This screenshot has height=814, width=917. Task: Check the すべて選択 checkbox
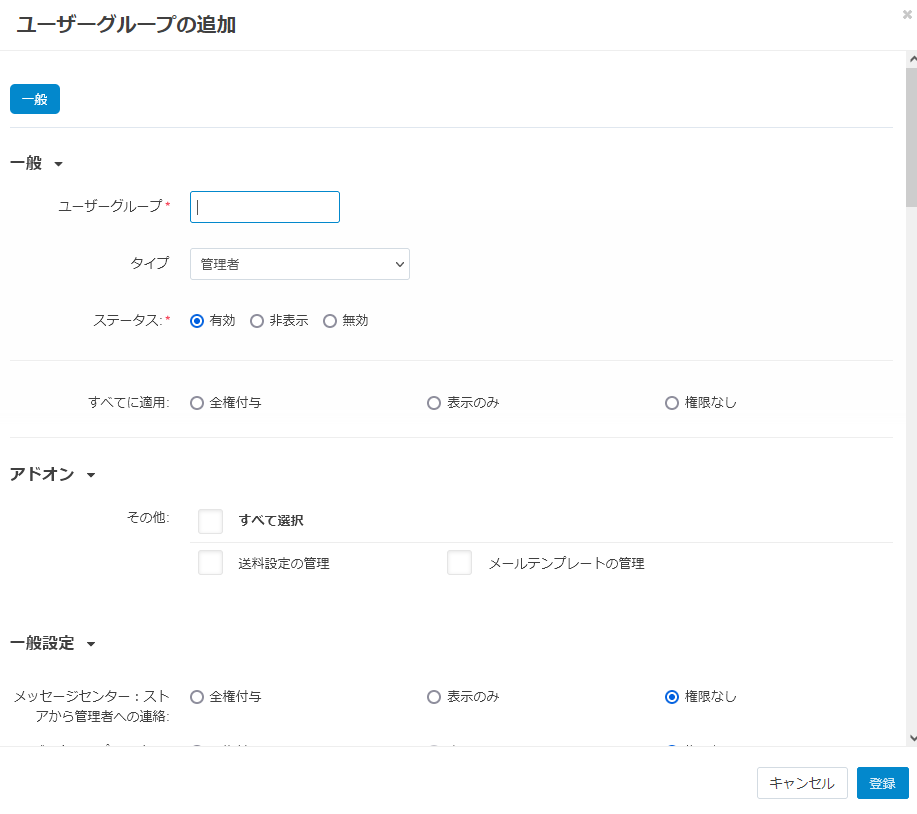coord(211,521)
